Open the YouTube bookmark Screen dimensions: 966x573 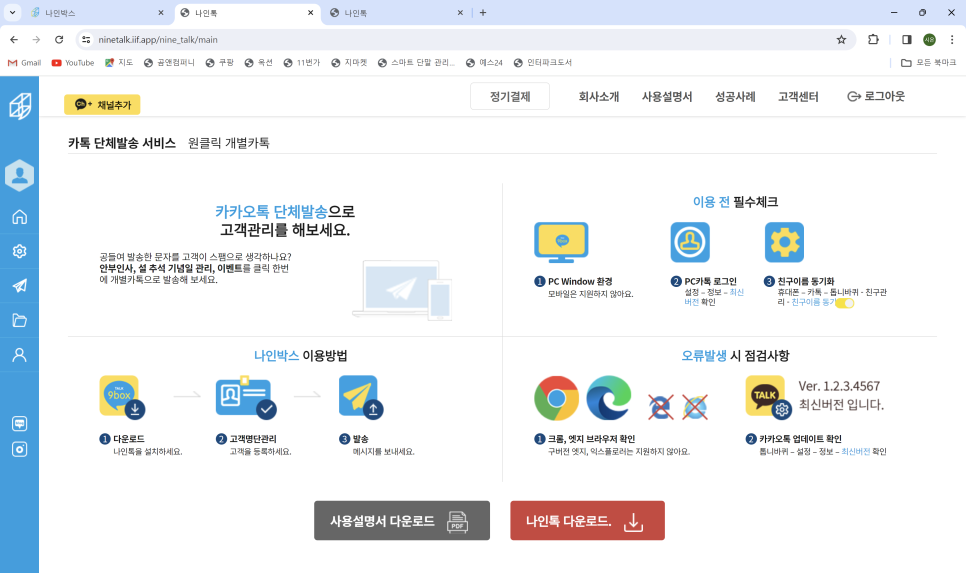[73, 62]
